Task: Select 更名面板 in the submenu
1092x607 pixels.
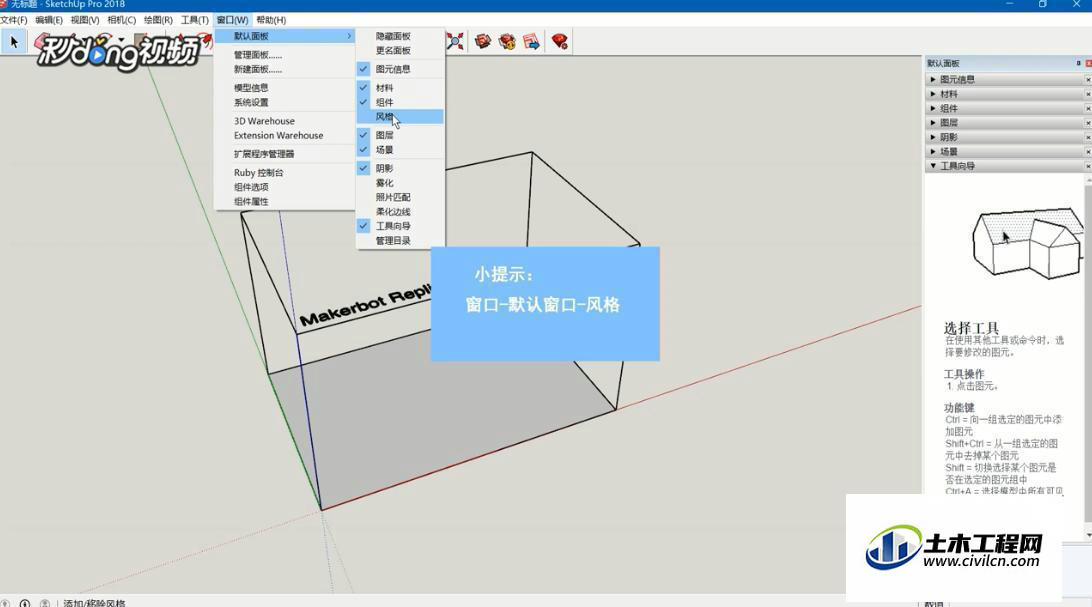Action: point(400,50)
